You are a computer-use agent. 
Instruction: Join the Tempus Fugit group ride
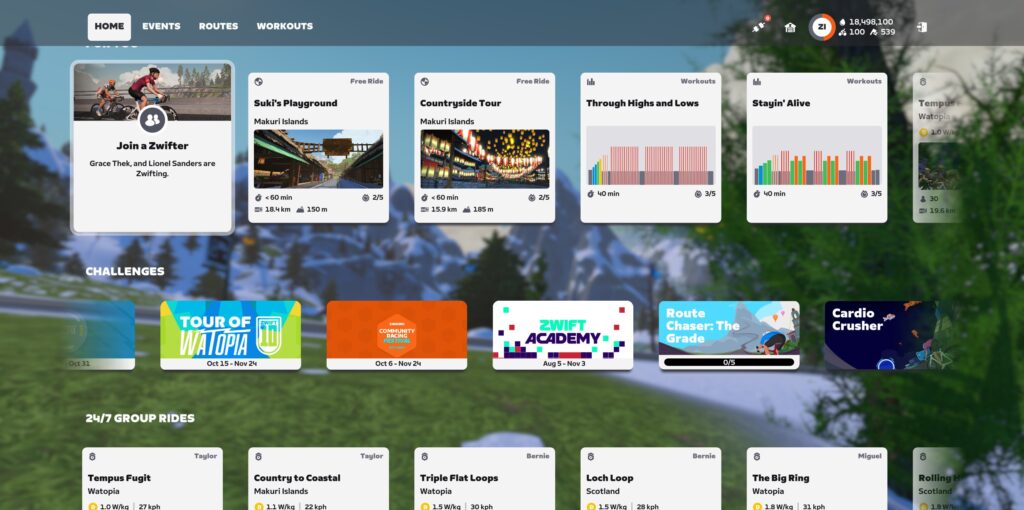coord(152,479)
